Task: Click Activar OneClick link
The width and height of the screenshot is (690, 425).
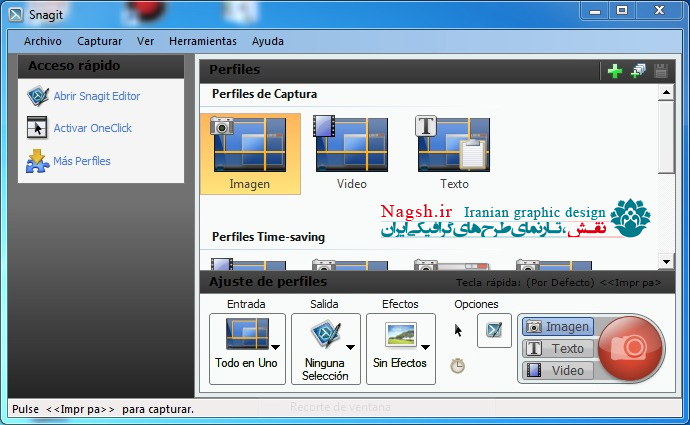Action: pos(92,128)
